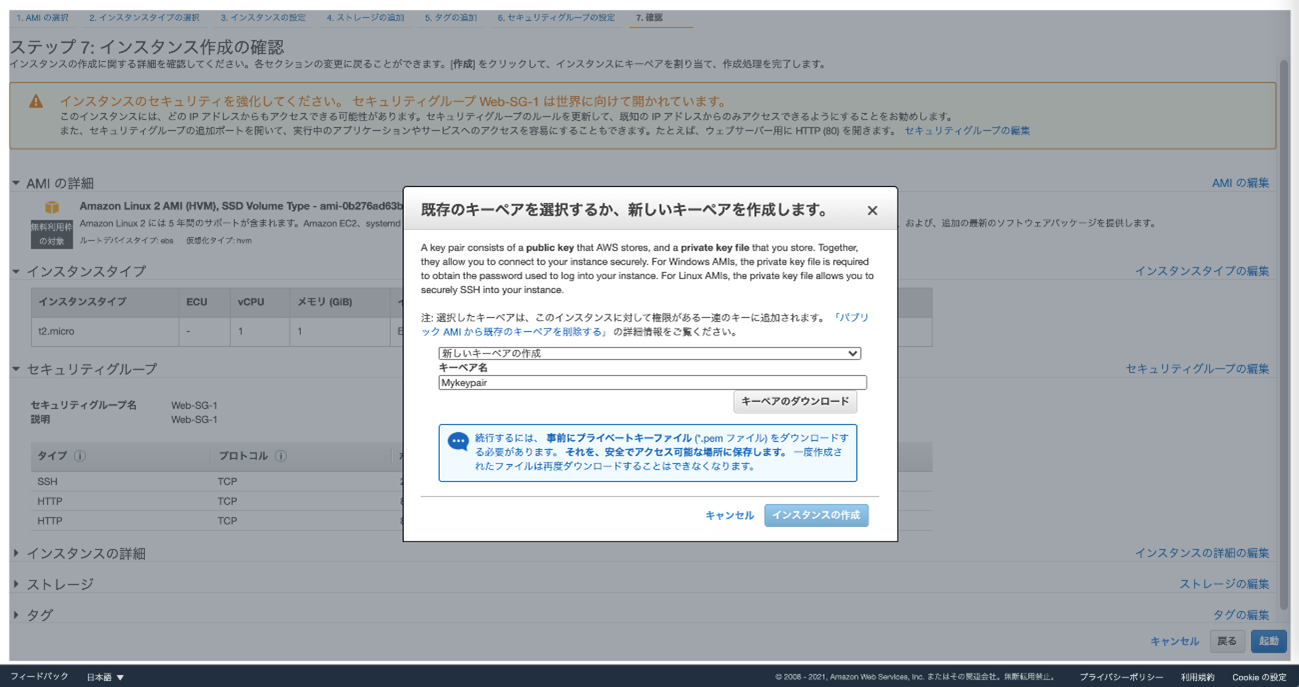This screenshot has height=687, width=1299.
Task: Click インスタンスの作成 button in dialog
Action: (x=816, y=515)
